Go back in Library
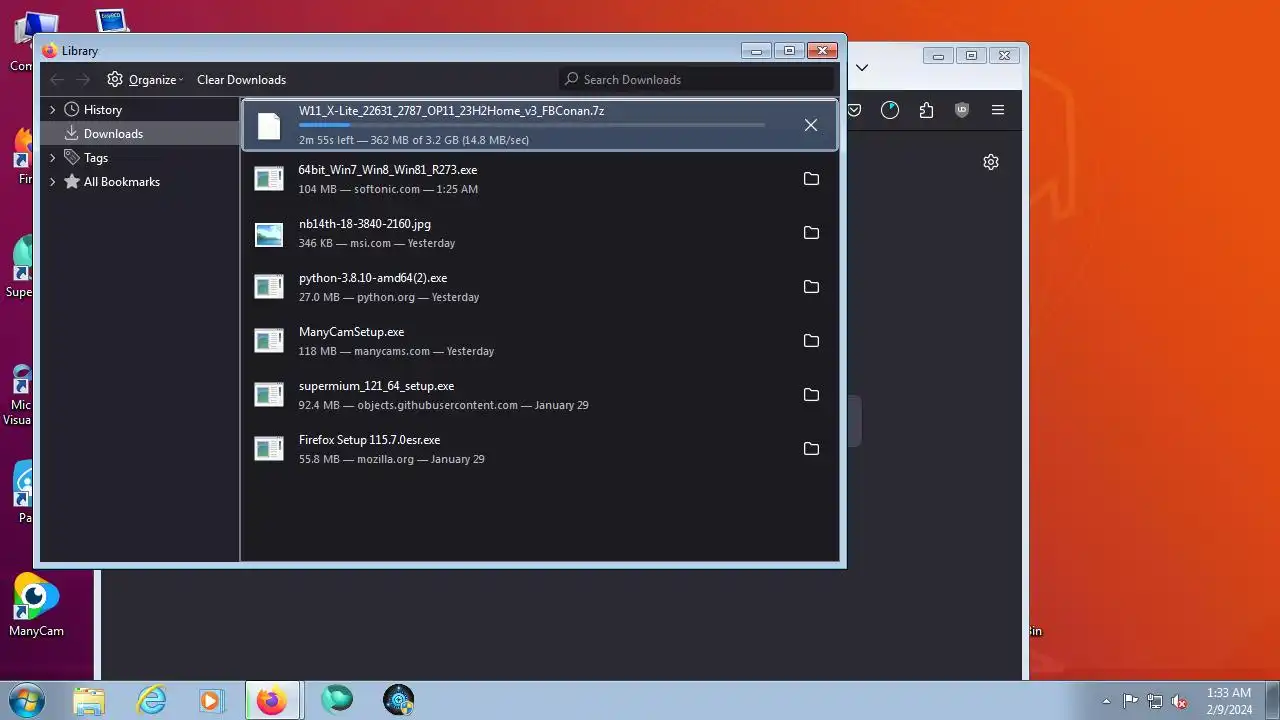Screen dimensions: 1280x720 click(x=57, y=79)
